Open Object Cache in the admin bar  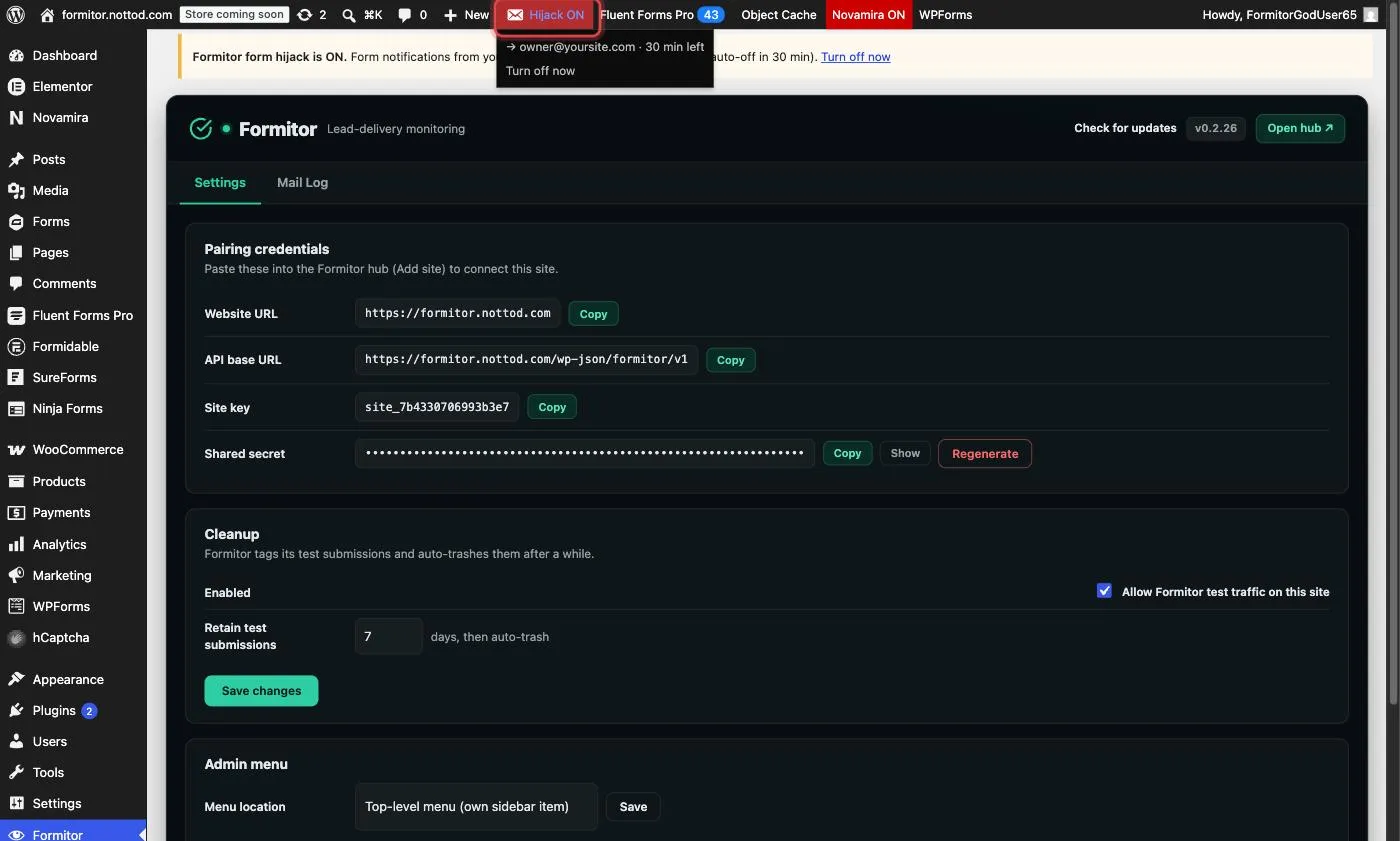779,15
